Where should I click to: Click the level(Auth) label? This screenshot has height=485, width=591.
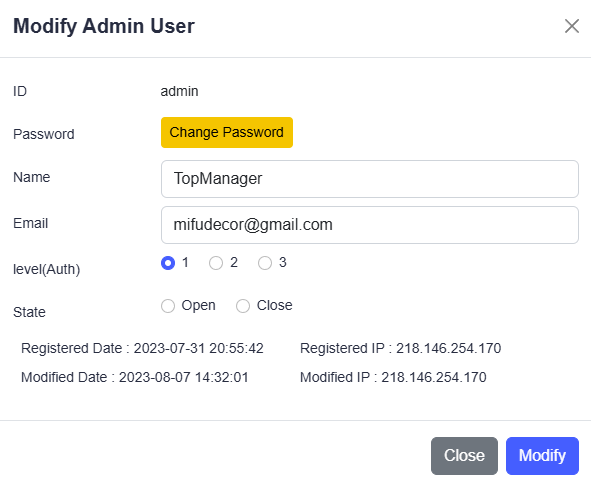tap(46, 269)
